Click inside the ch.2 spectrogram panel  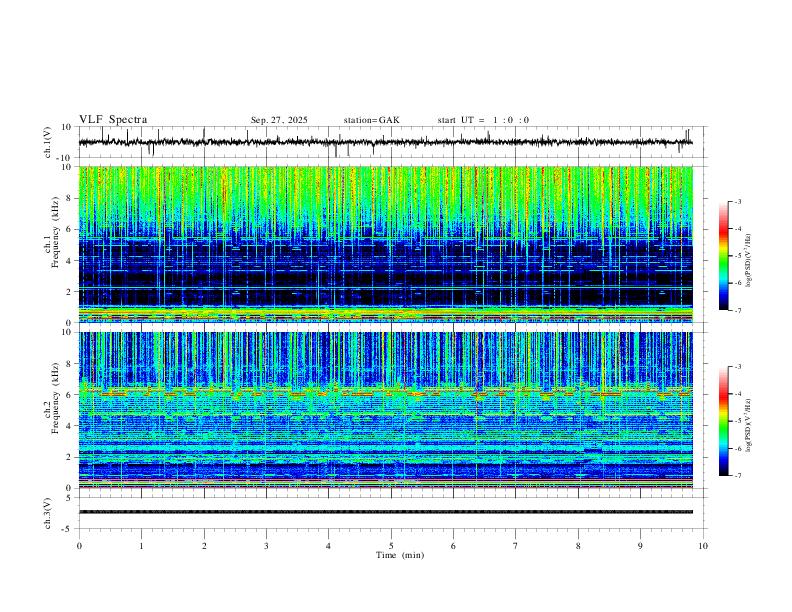click(385, 410)
